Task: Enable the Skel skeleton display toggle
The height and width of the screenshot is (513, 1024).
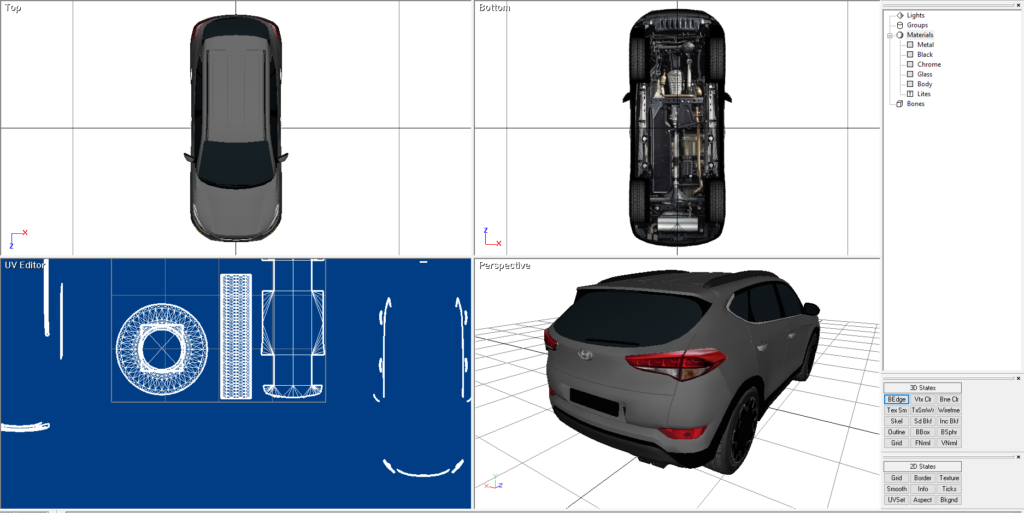Action: click(896, 421)
